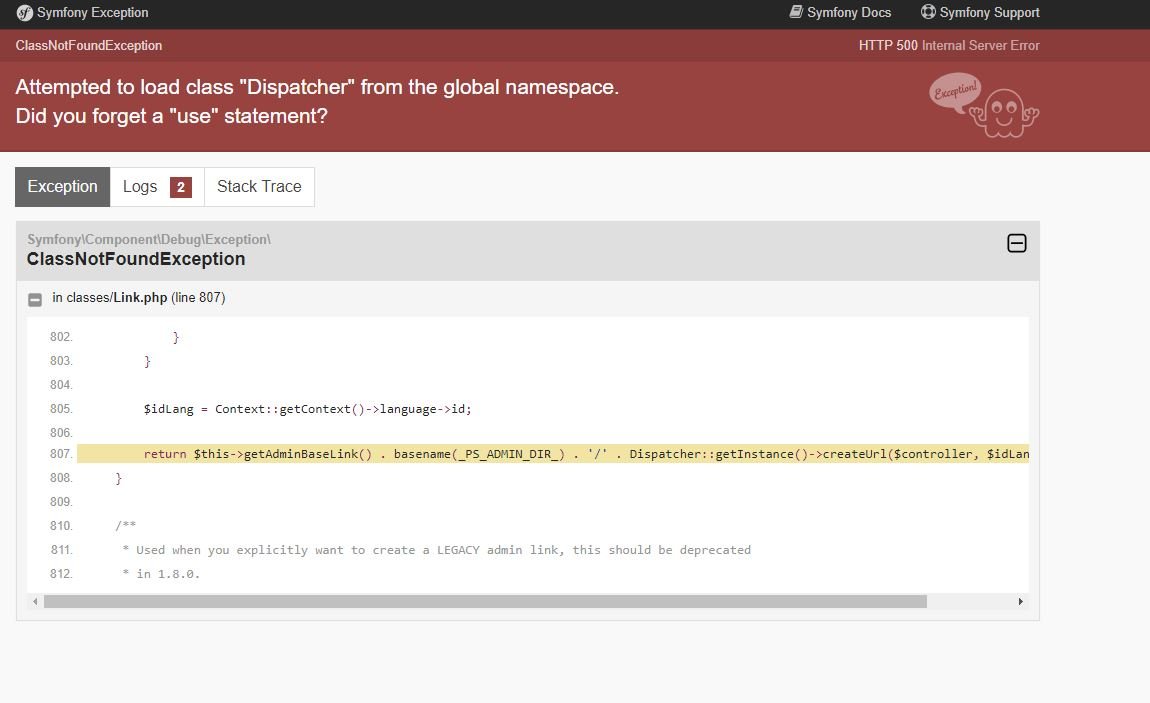Click the "(line 807)" text
Image resolution: width=1150 pixels, height=703 pixels.
[x=198, y=298]
